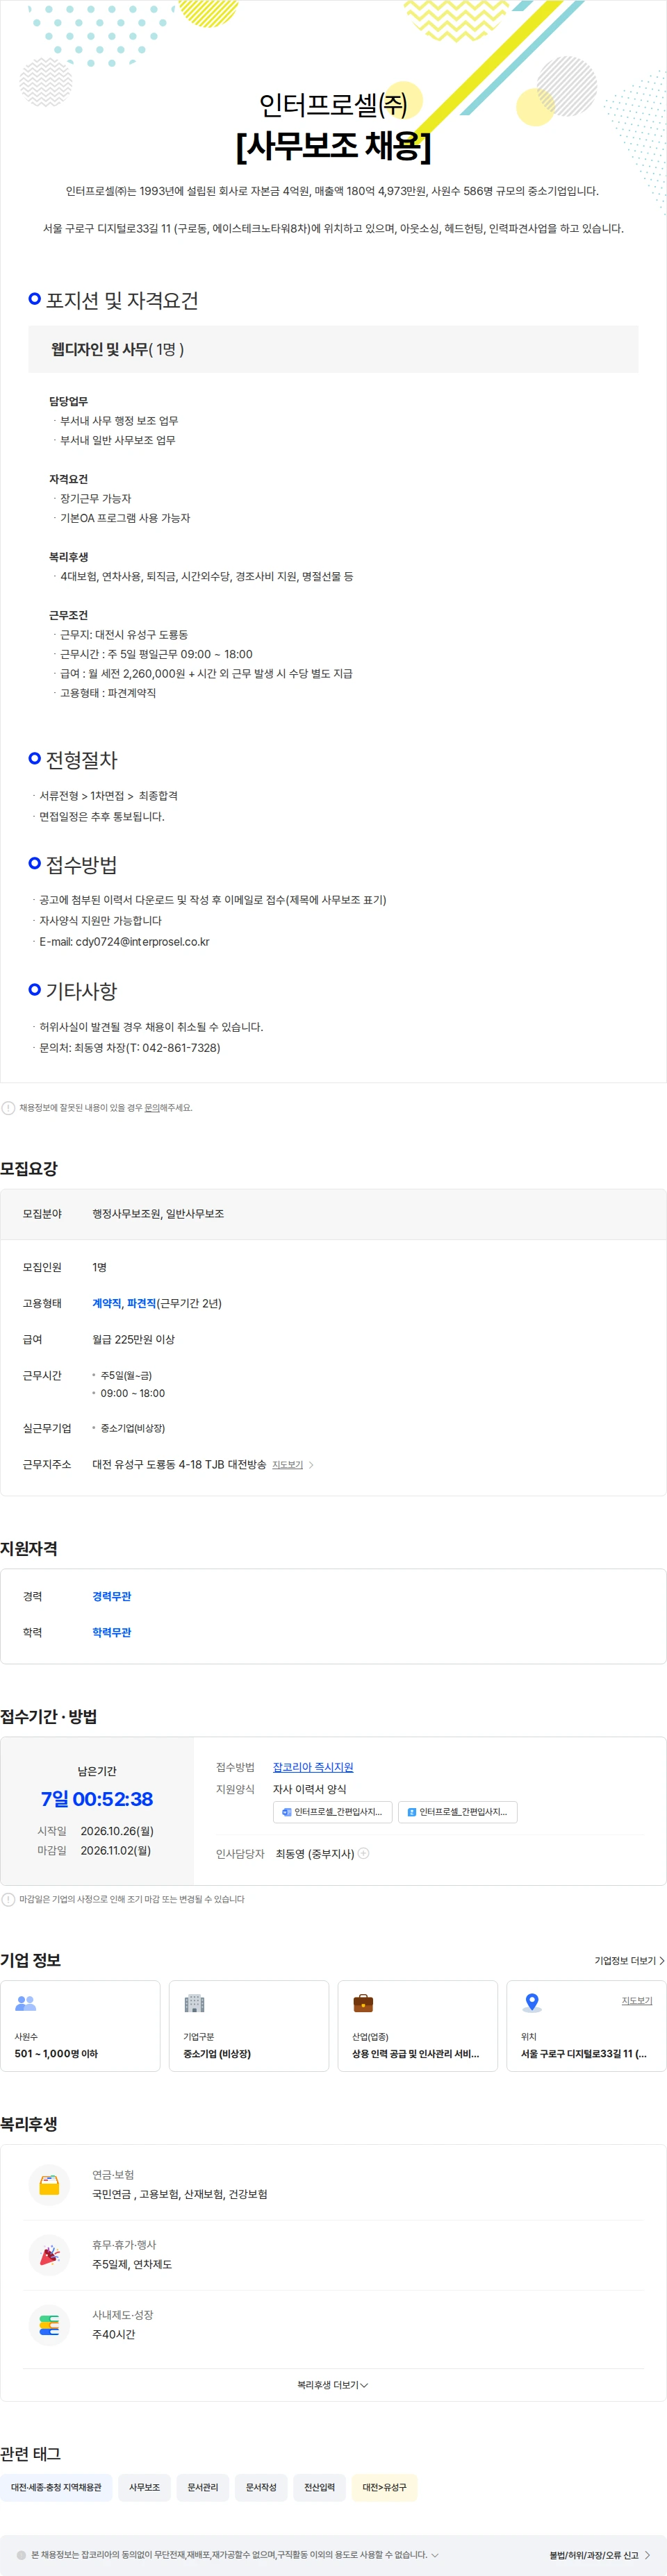The width and height of the screenshot is (667, 2576).
Task: Select the 대전·세종·충청 지역채용관 tag
Action: 56,2487
